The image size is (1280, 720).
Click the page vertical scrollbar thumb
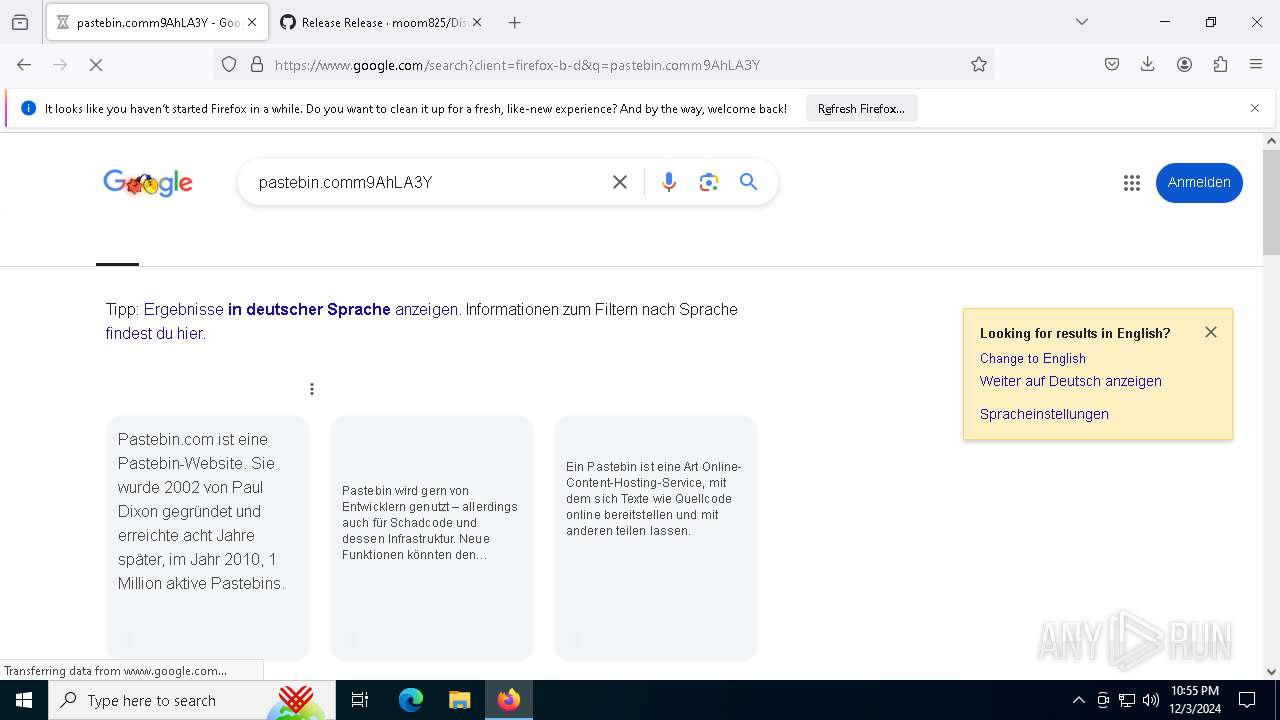click(x=1271, y=202)
